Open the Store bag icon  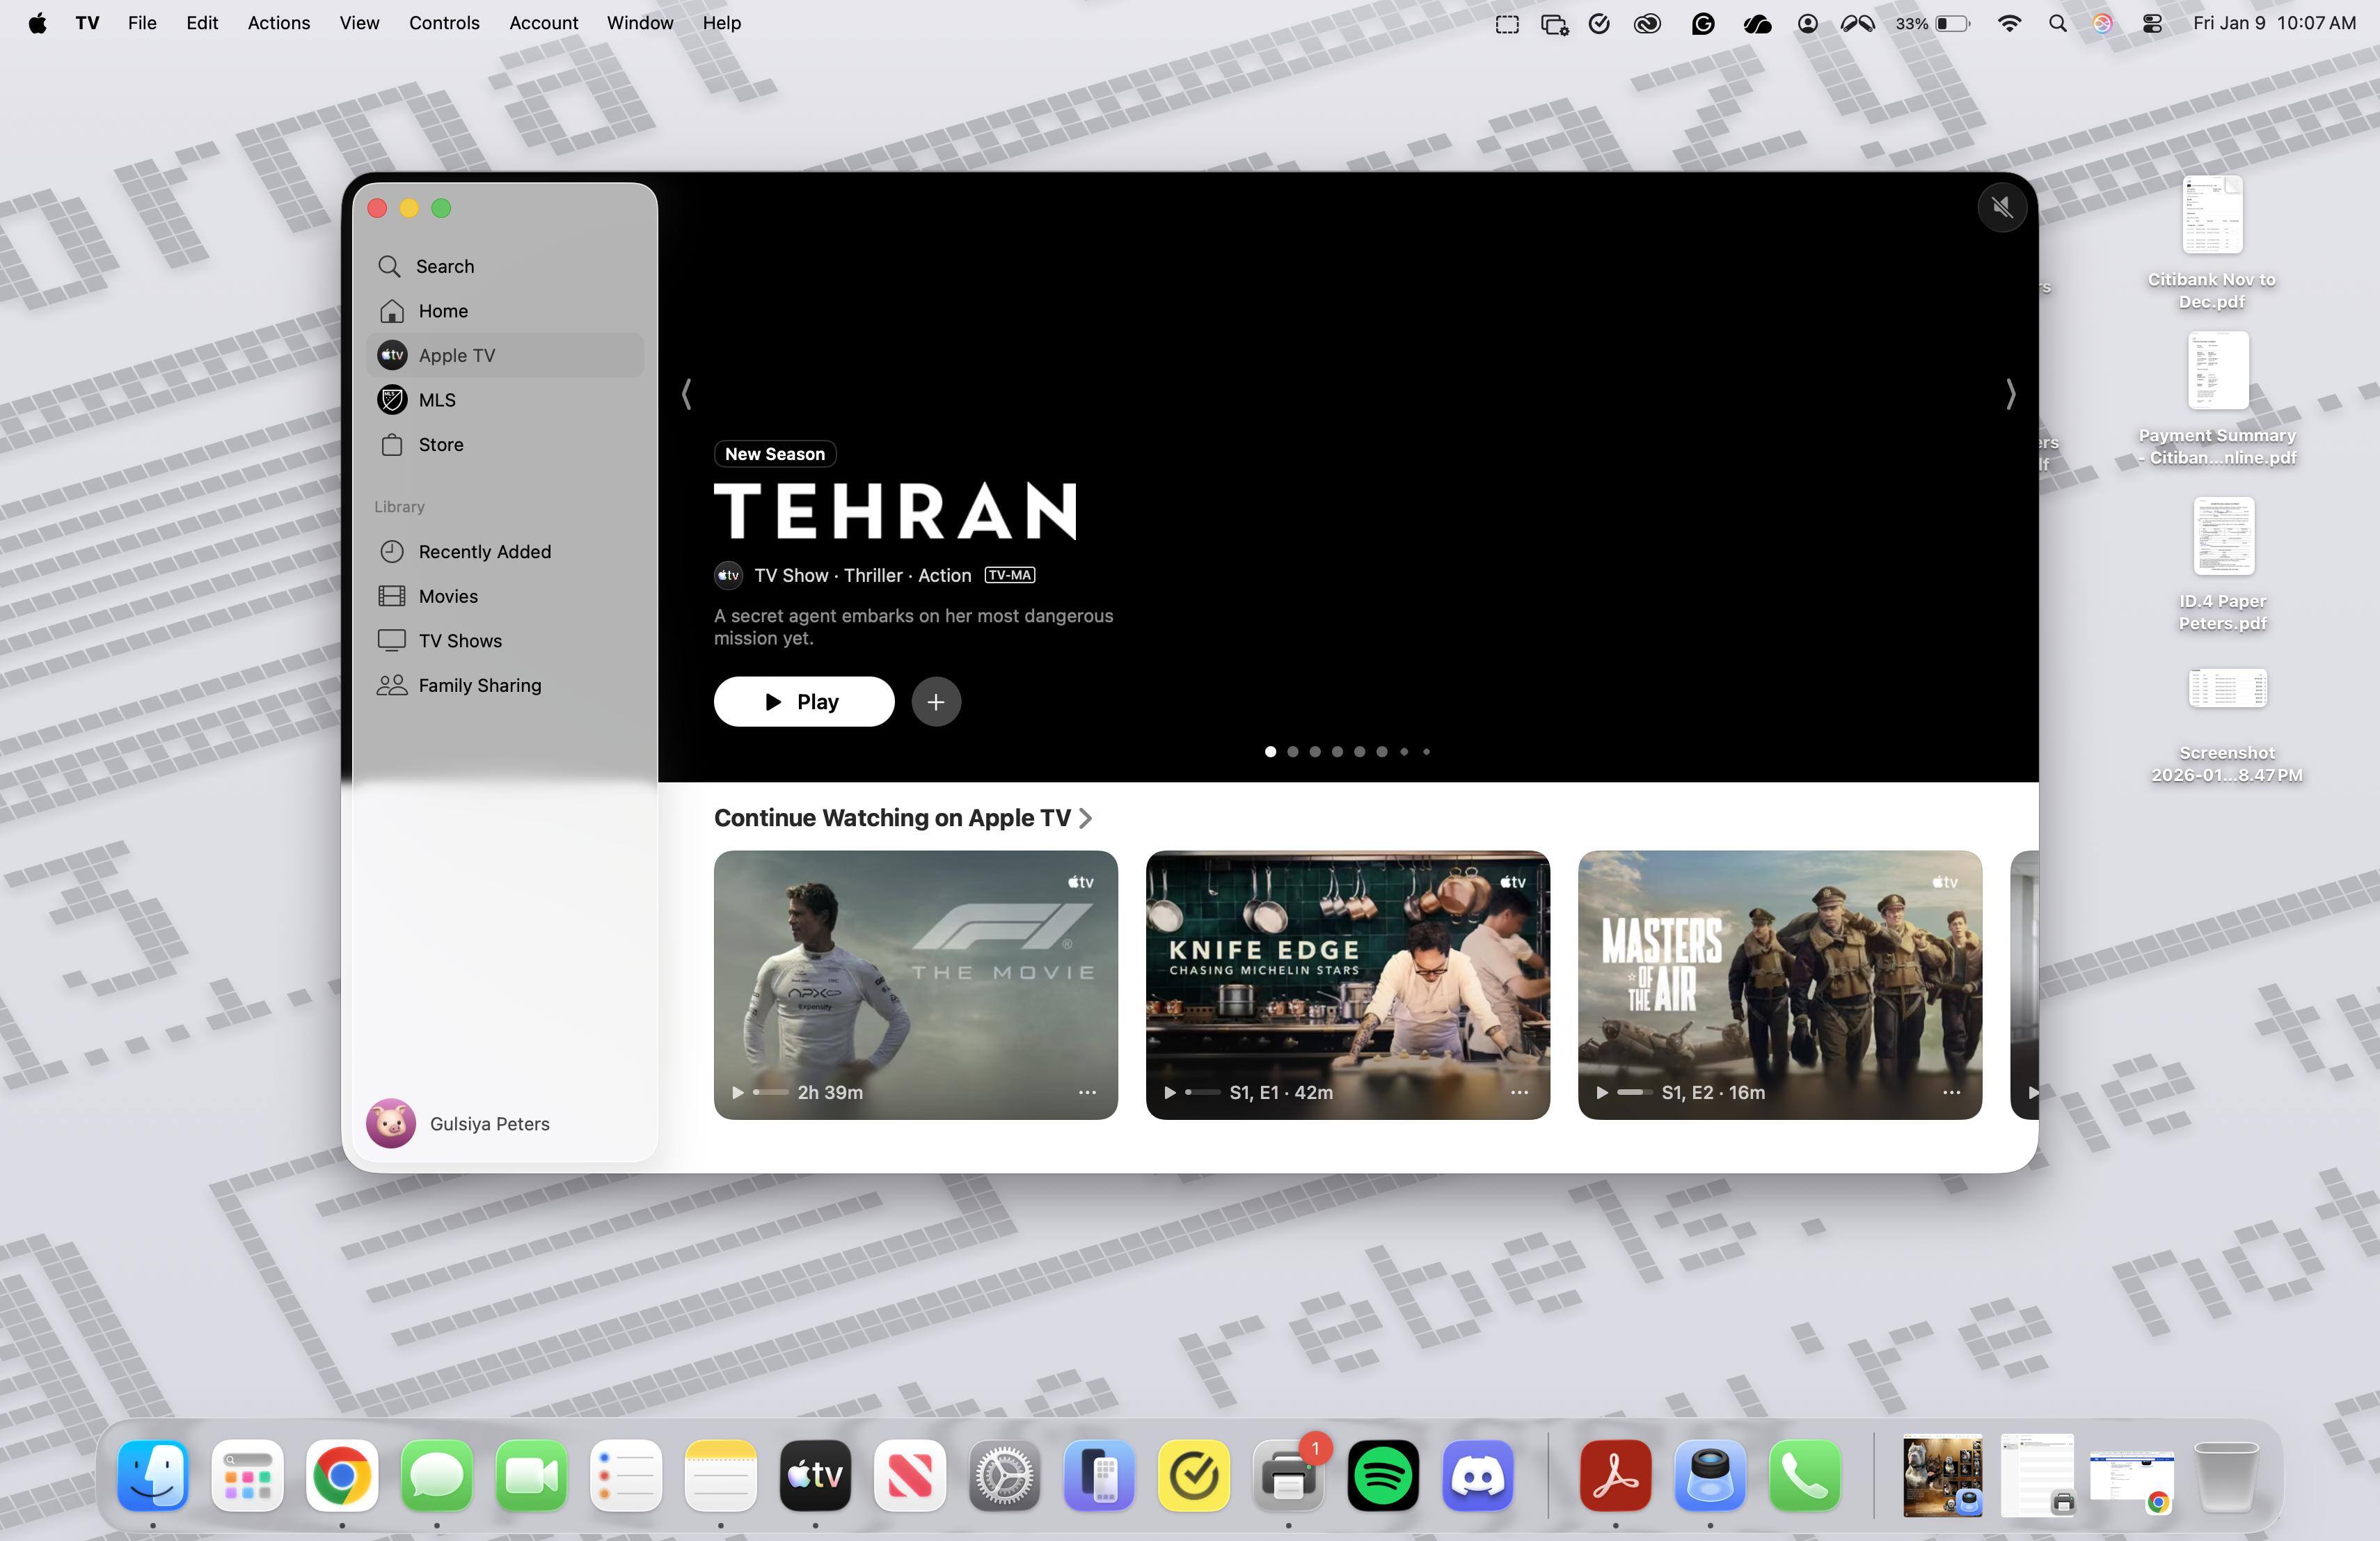point(392,445)
